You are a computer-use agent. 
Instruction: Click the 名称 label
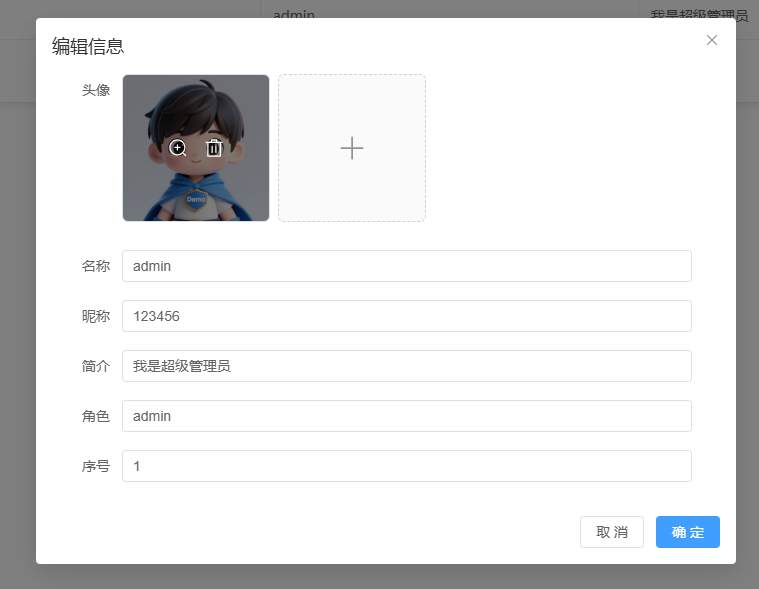point(96,266)
